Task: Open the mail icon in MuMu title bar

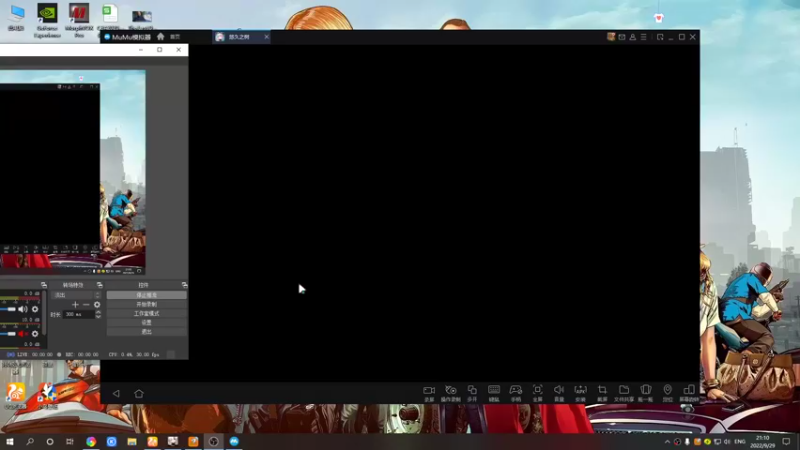Action: pos(621,37)
